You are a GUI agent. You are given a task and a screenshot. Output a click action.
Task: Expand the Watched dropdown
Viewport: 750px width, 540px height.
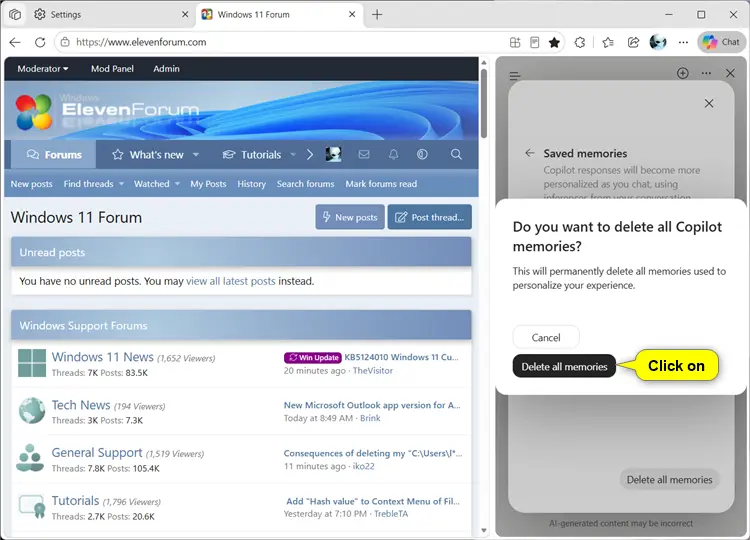pyautogui.click(x=177, y=184)
